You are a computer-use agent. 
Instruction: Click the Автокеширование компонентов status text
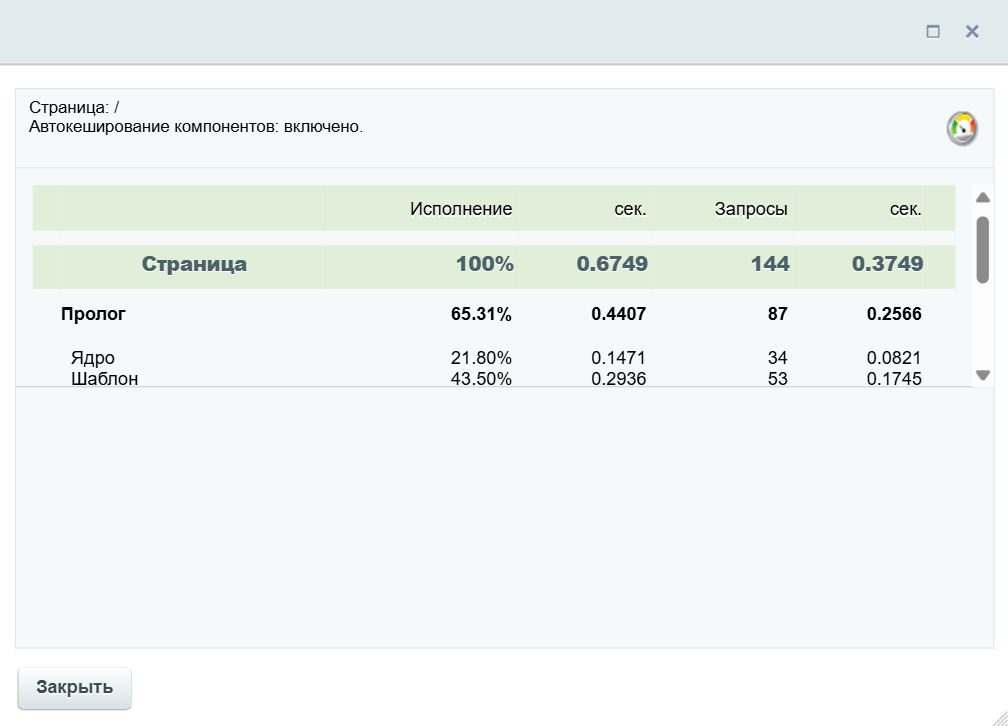point(196,127)
